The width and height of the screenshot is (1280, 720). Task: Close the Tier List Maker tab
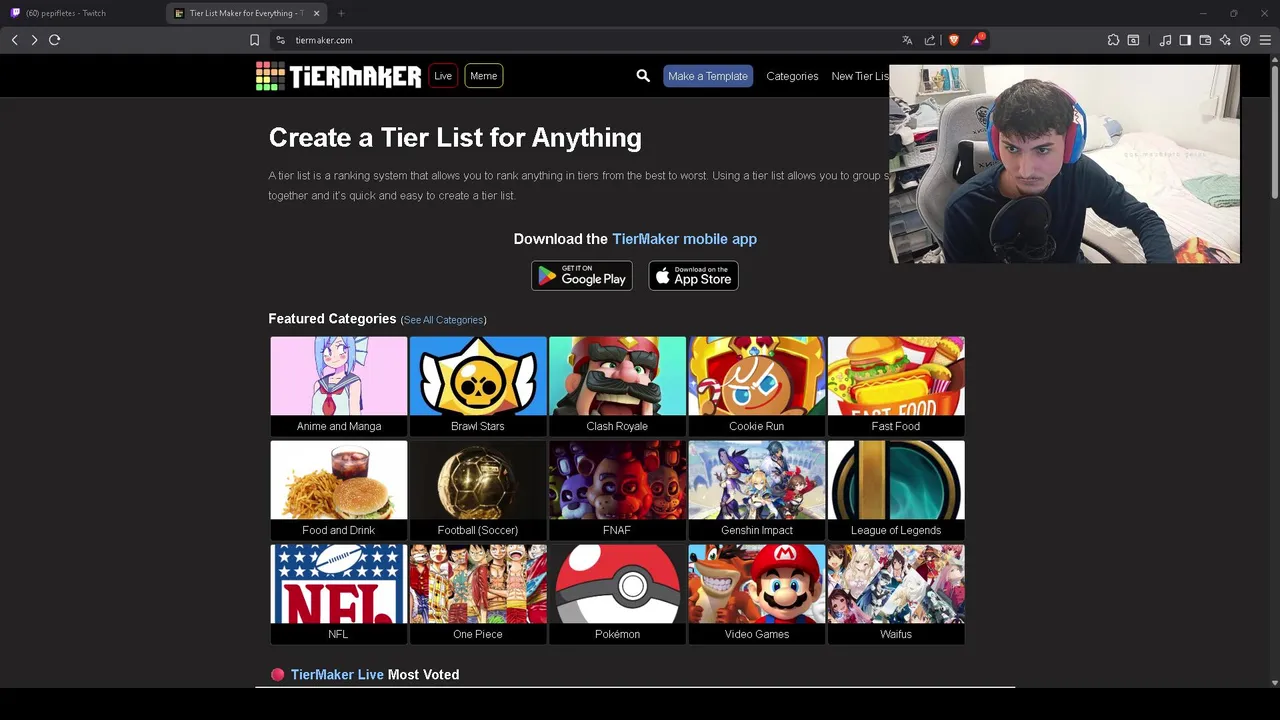[317, 13]
